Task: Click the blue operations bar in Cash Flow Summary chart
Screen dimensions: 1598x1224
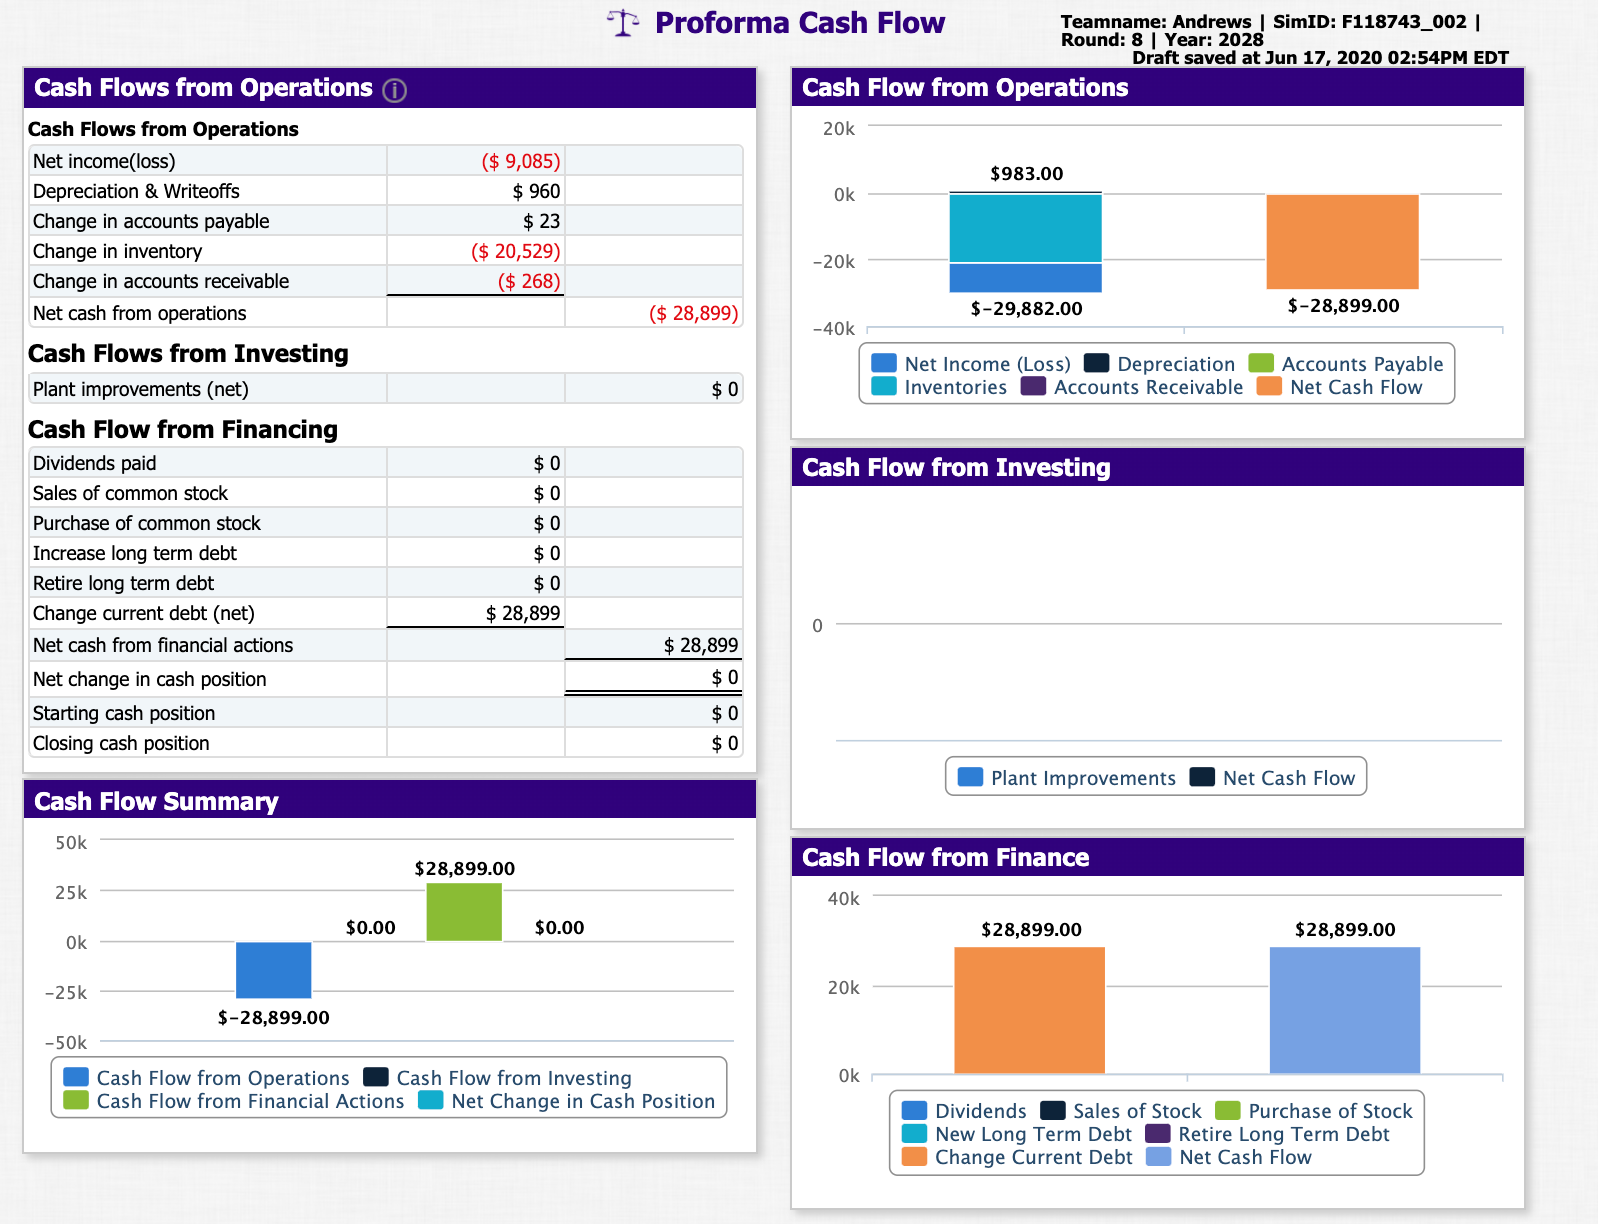Action: (x=274, y=970)
